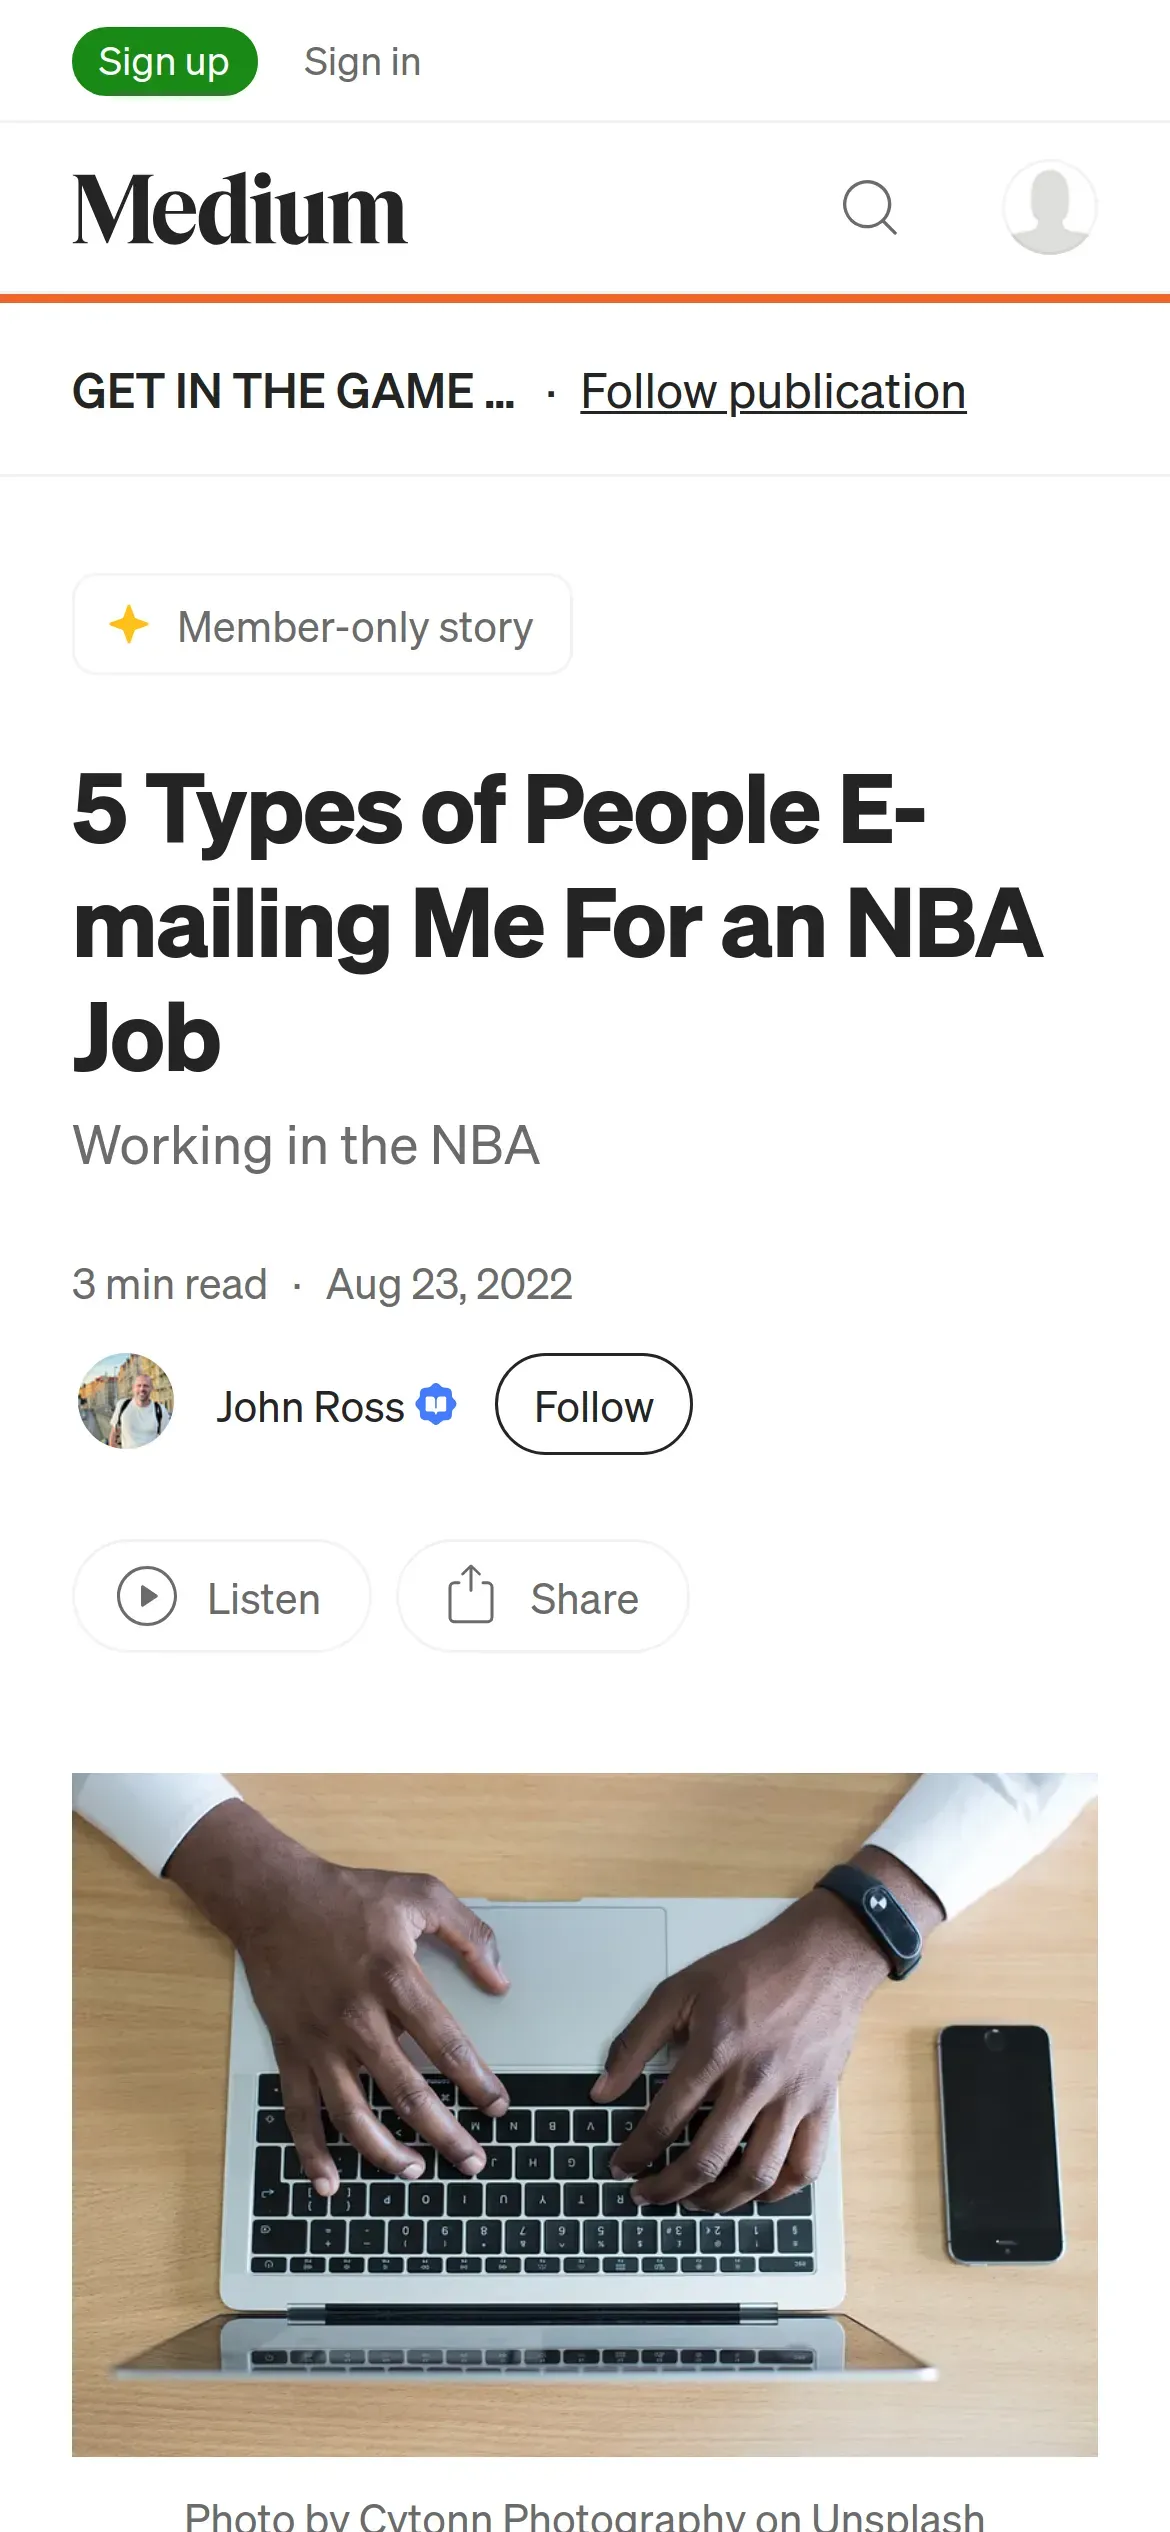This screenshot has width=1170, height=2532.
Task: Click the blue verified badge icon
Action: [437, 1404]
